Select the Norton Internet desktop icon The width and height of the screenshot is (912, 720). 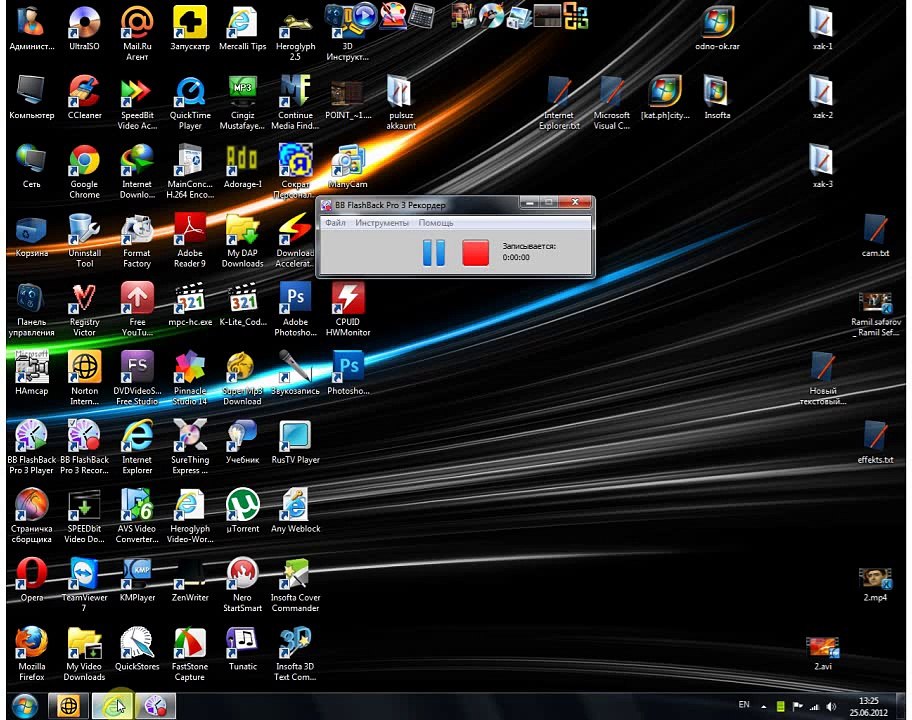84,378
